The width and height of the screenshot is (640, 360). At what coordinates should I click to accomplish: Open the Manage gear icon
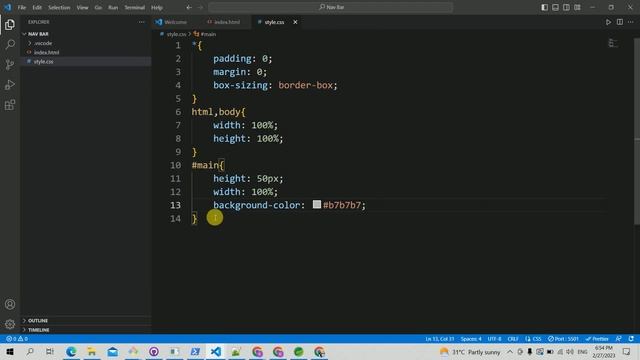point(10,324)
